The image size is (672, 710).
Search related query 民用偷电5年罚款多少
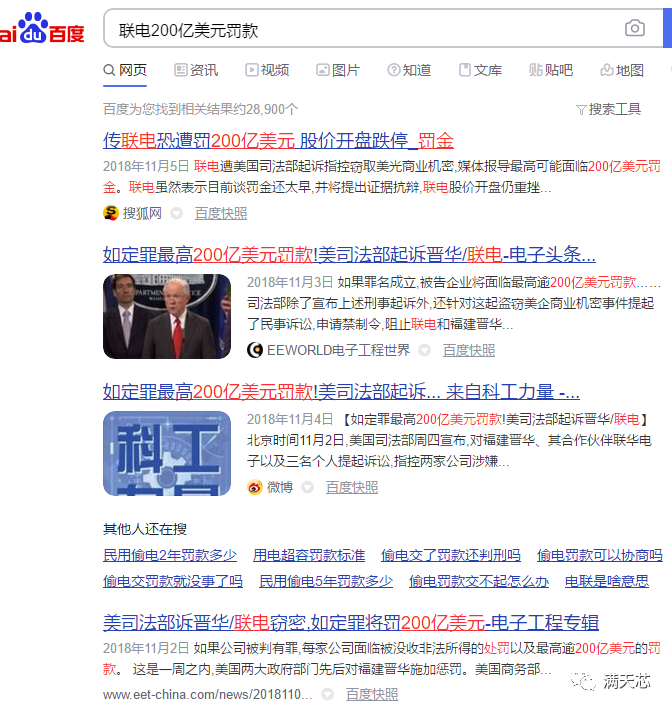[x=326, y=581]
